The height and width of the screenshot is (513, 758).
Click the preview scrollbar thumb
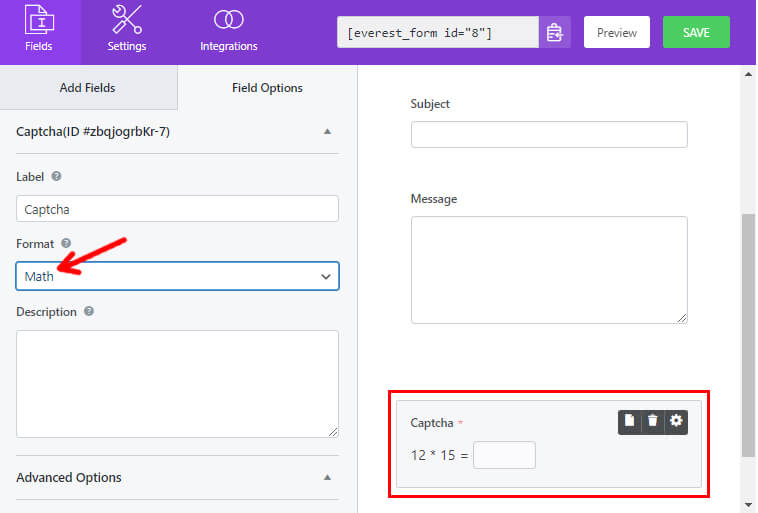click(748, 335)
